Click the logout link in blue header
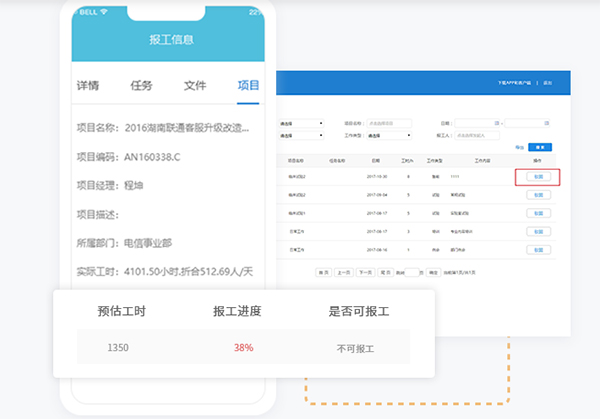This screenshot has height=419, width=600. pyautogui.click(x=548, y=83)
